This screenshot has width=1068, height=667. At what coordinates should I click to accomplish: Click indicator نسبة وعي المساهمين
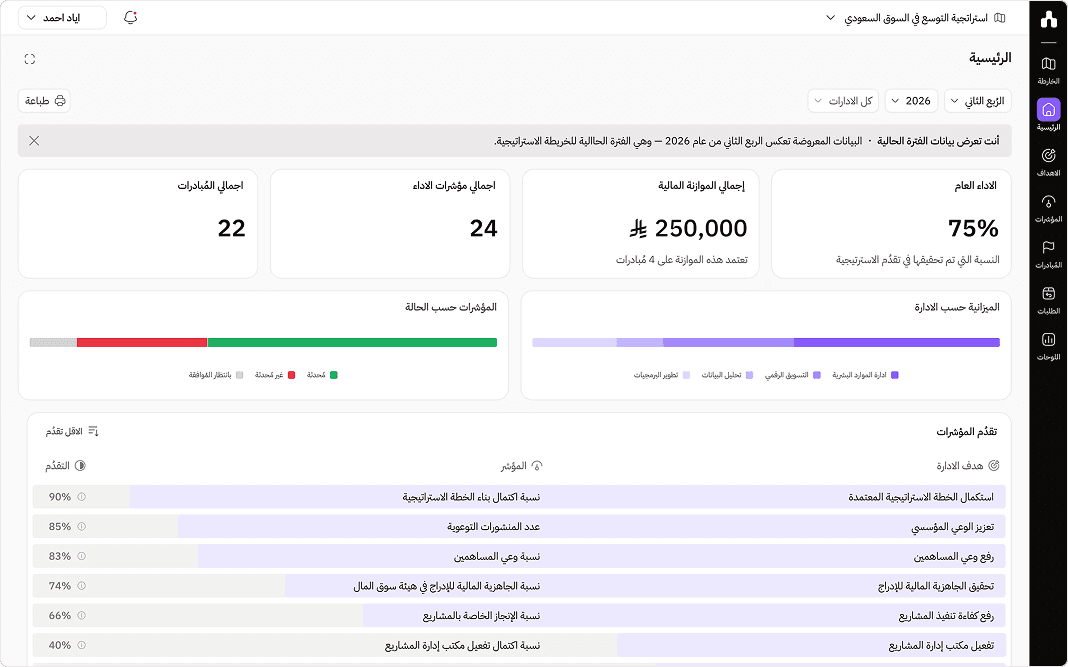[497, 557]
